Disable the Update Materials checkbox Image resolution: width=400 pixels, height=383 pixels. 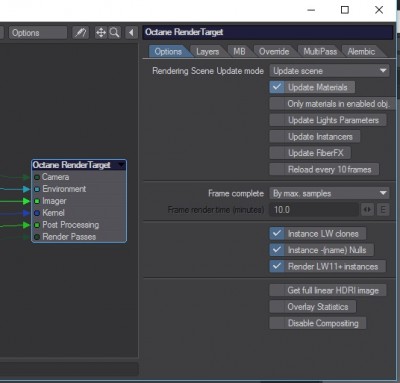[x=277, y=87]
